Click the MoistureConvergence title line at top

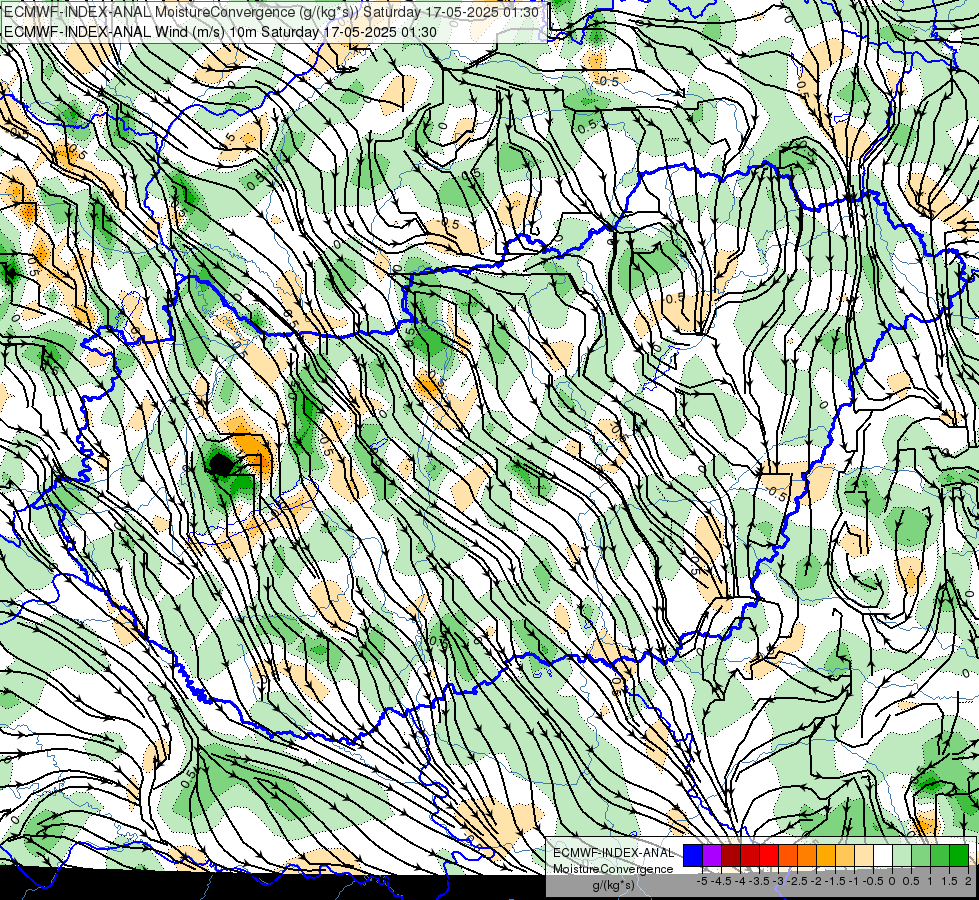click(x=273, y=12)
